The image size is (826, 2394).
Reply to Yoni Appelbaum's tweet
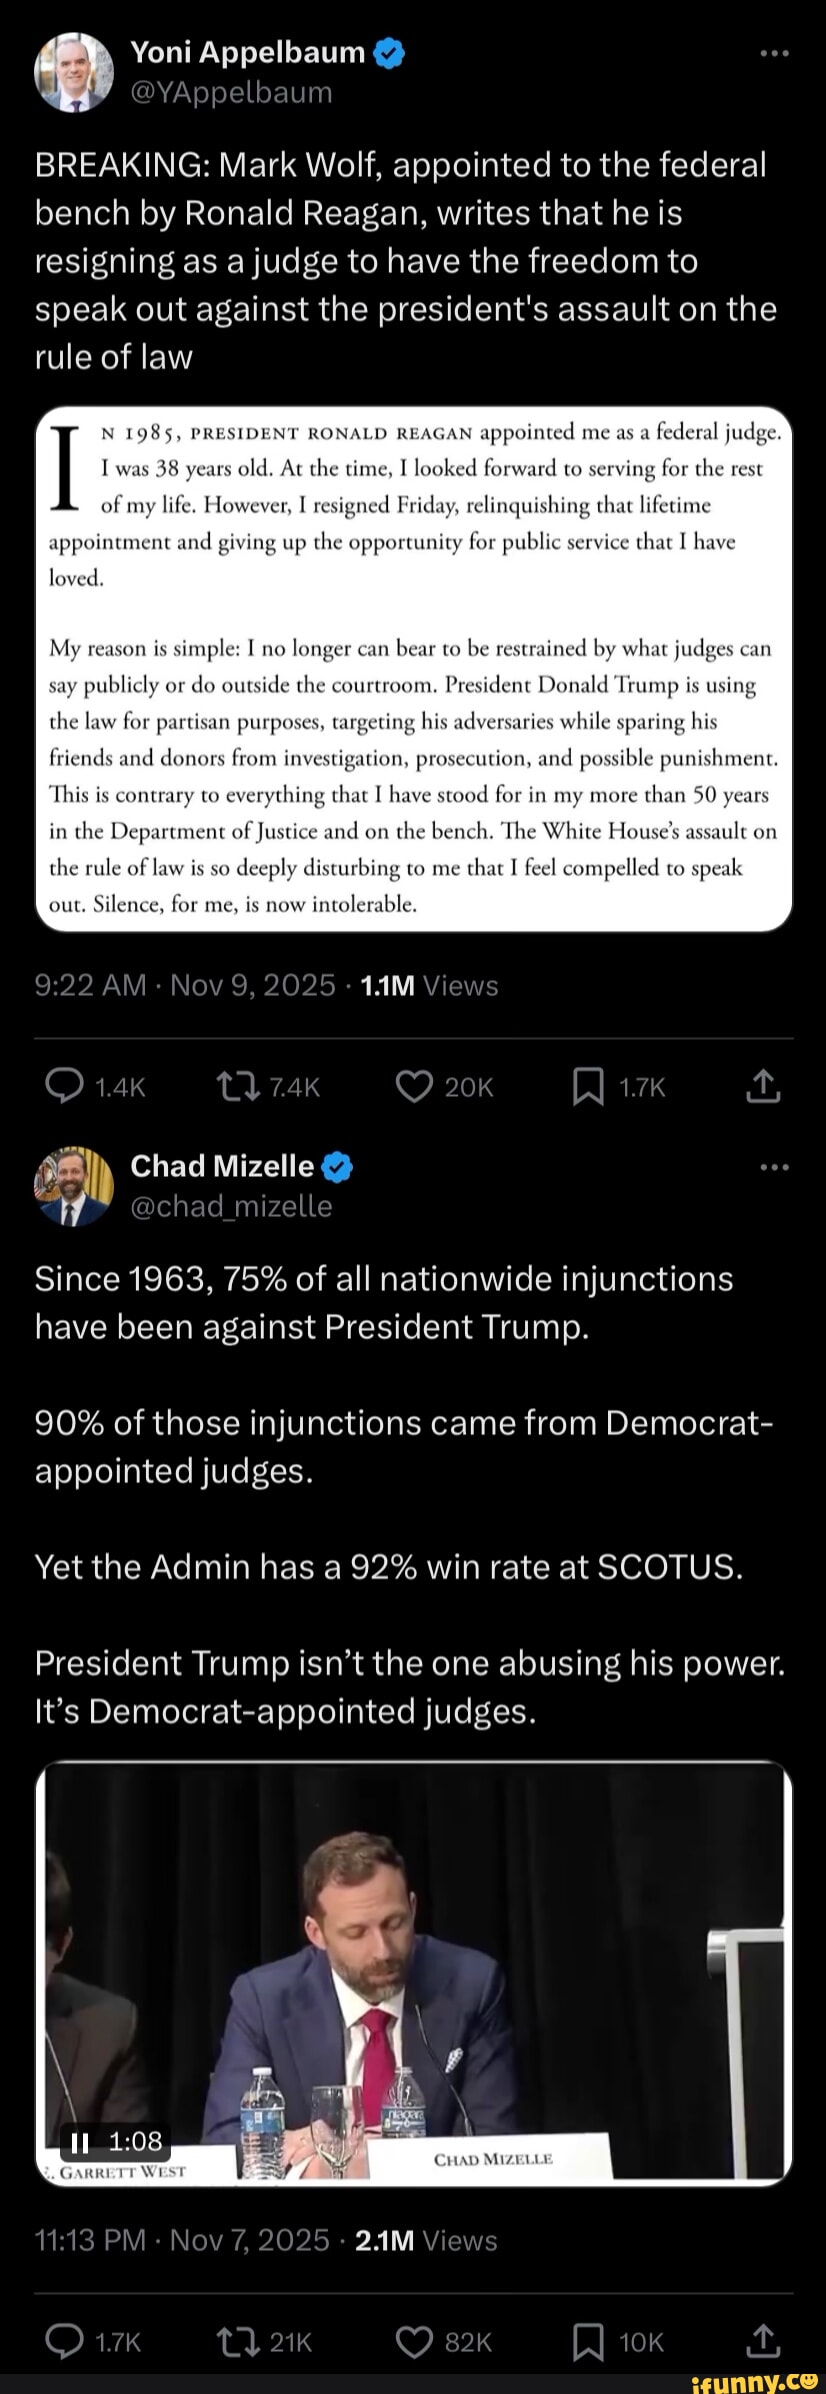[x=65, y=1087]
